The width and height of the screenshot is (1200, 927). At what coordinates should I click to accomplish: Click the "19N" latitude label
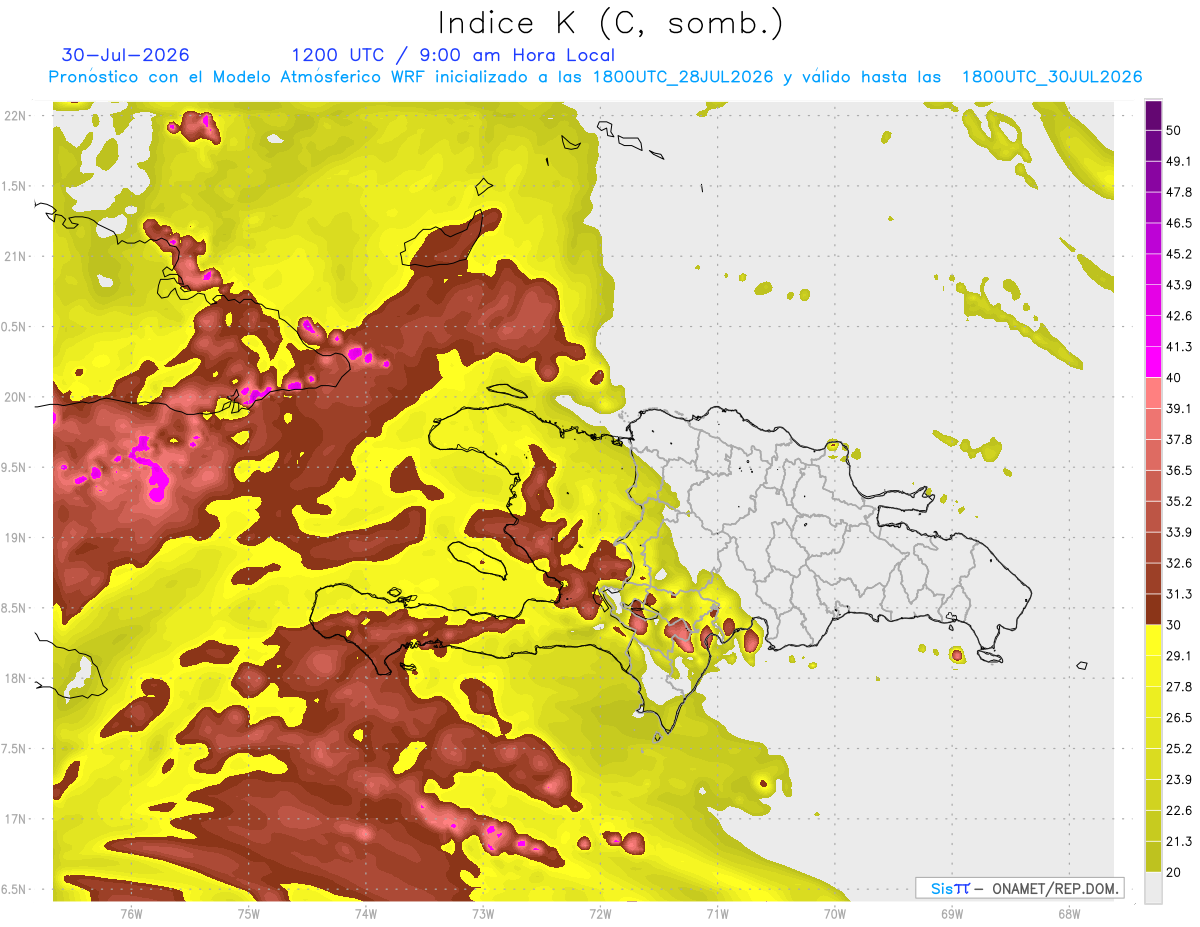coord(15,538)
